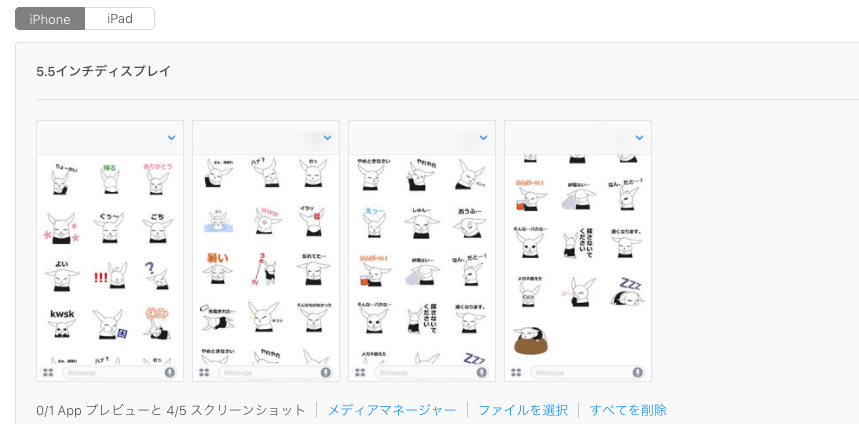Click the orange 休み sticker in first screenshot

pos(158,324)
